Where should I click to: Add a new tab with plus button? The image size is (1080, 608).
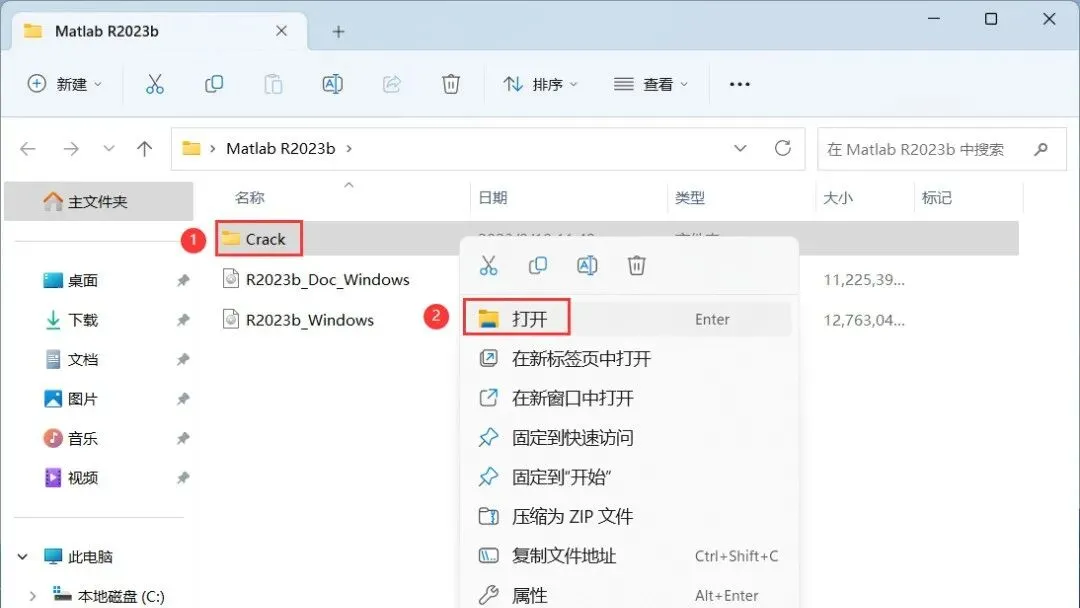[x=338, y=32]
